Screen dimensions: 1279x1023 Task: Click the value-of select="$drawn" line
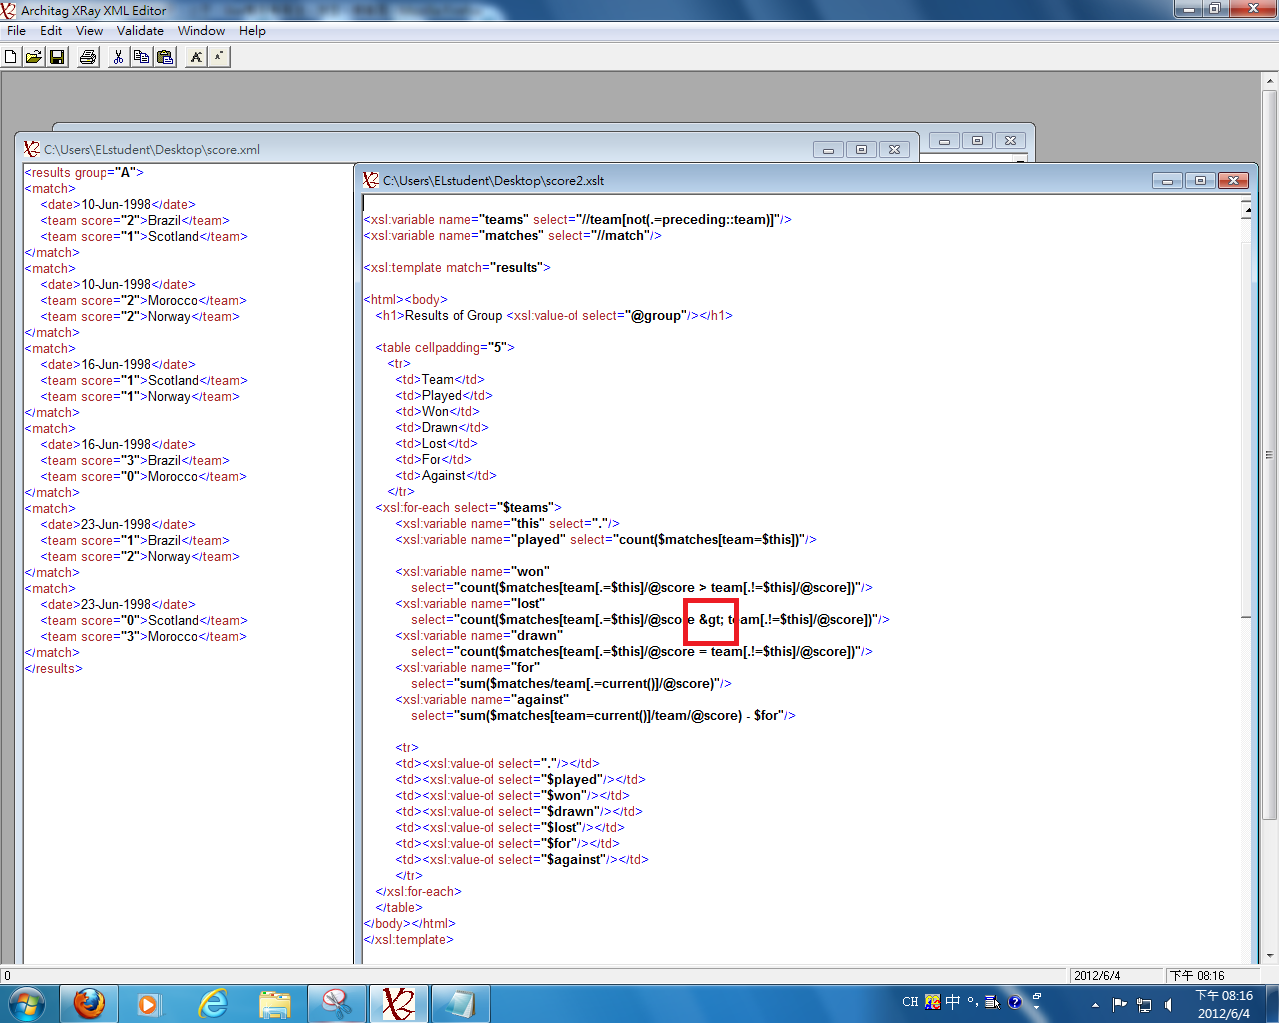(x=519, y=811)
